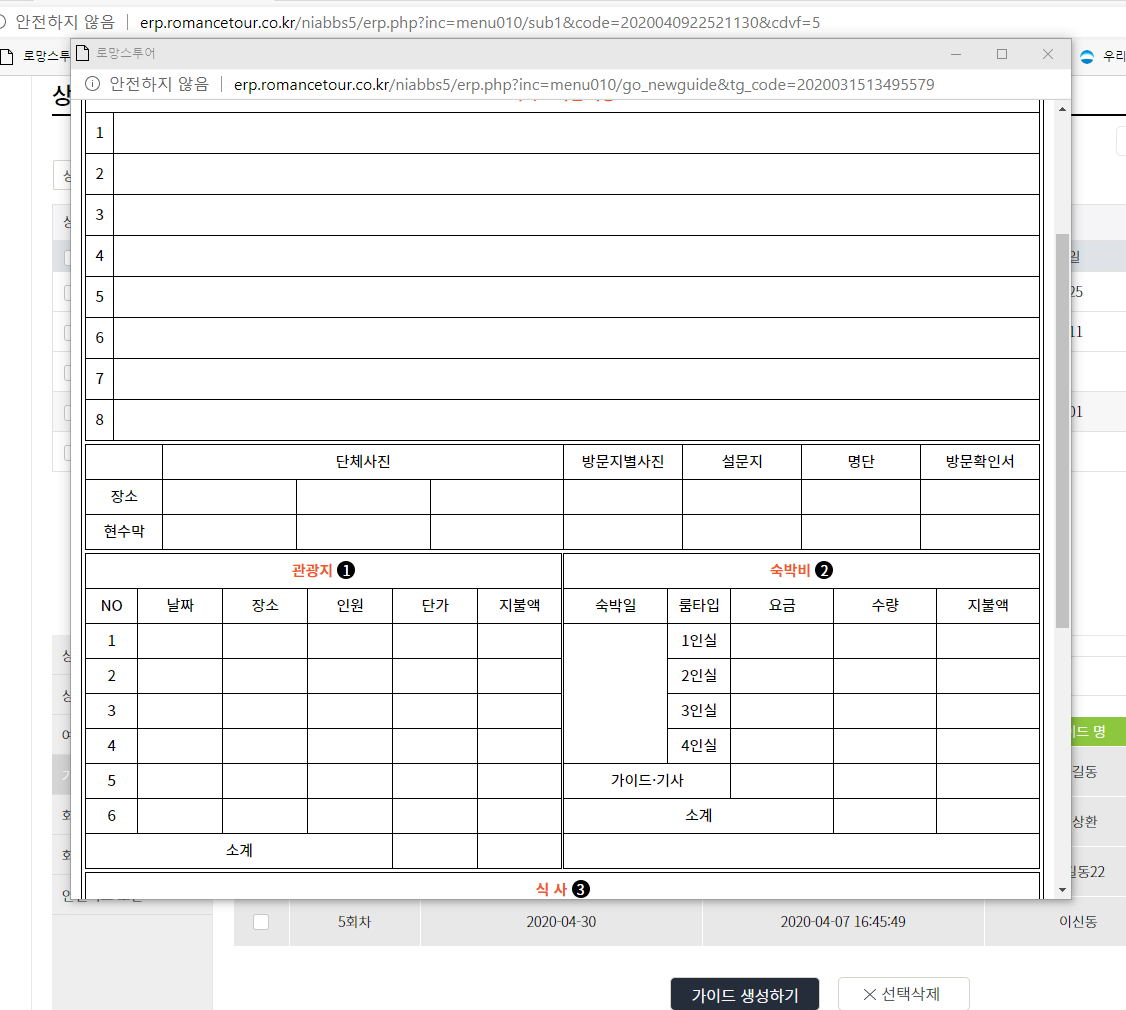Click the 수량 column header
1126x1010 pixels.
coord(885,606)
